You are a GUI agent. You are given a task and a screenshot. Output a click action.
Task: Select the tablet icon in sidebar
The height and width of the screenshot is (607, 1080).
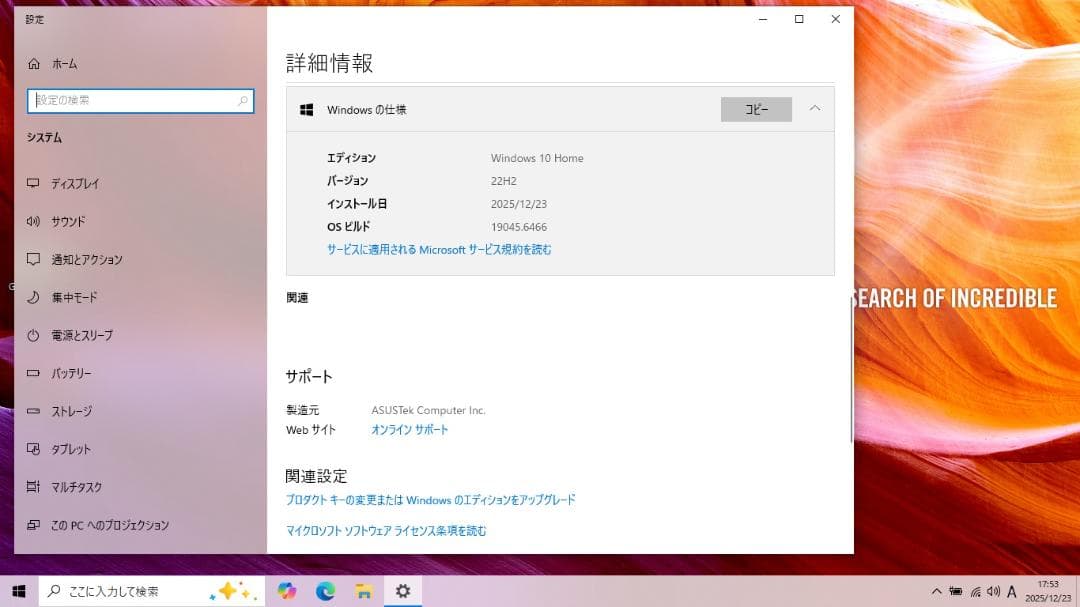(33, 449)
